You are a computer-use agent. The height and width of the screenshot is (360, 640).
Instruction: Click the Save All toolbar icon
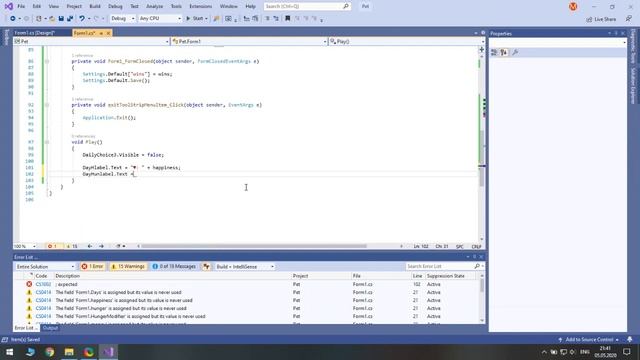tap(70, 18)
